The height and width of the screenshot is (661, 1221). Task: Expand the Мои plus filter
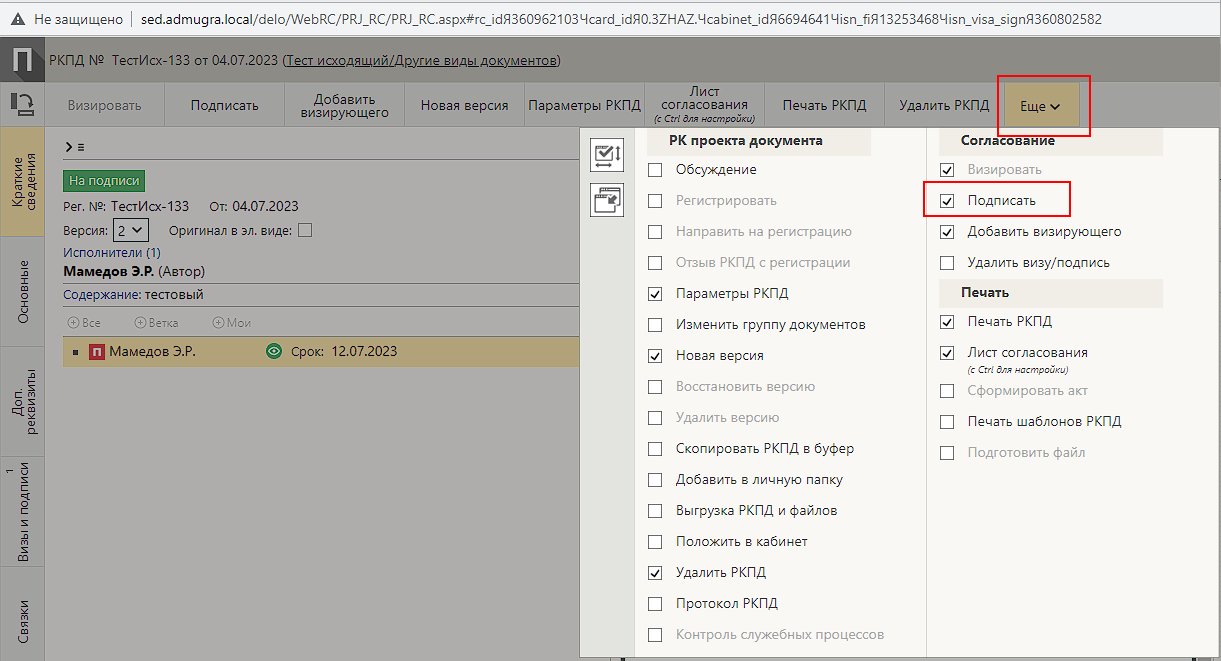click(x=232, y=323)
